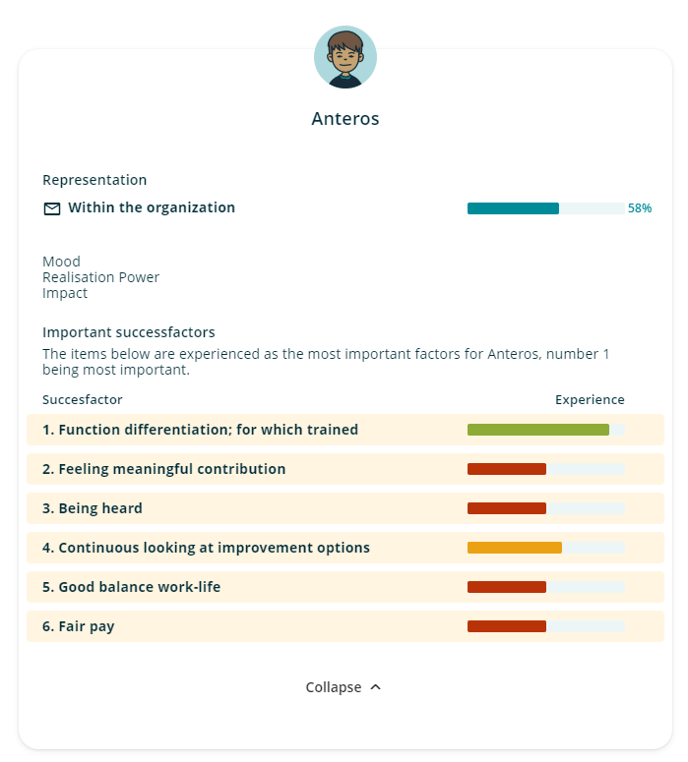The height and width of the screenshot is (762, 688).
Task: Click the Good balance work-life row
Action: click(x=345, y=587)
